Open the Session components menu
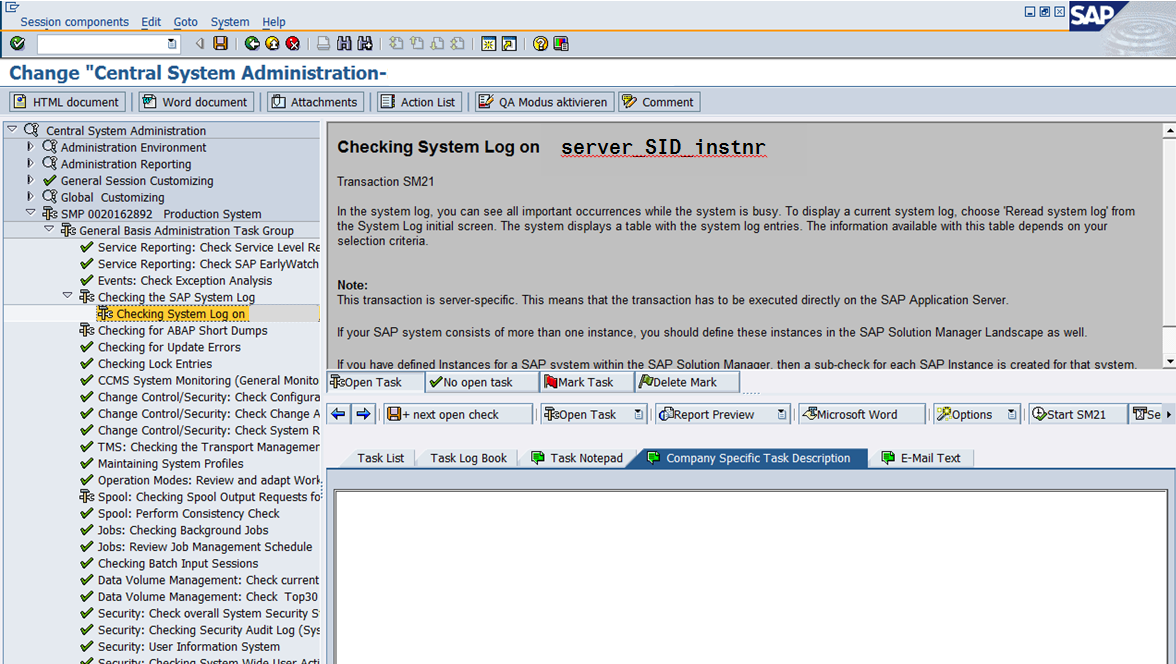This screenshot has height=664, width=1176. pyautogui.click(x=74, y=22)
